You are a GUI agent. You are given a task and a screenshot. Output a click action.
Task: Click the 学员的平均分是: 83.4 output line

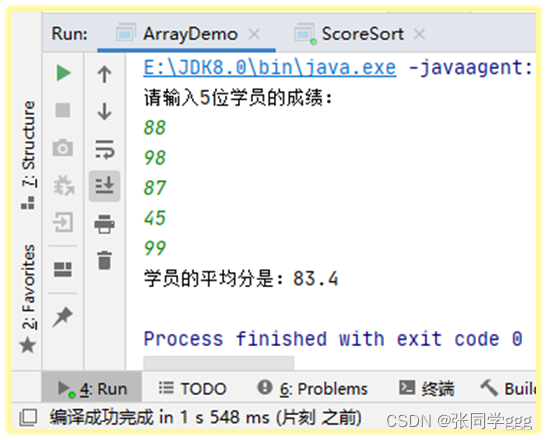241,279
